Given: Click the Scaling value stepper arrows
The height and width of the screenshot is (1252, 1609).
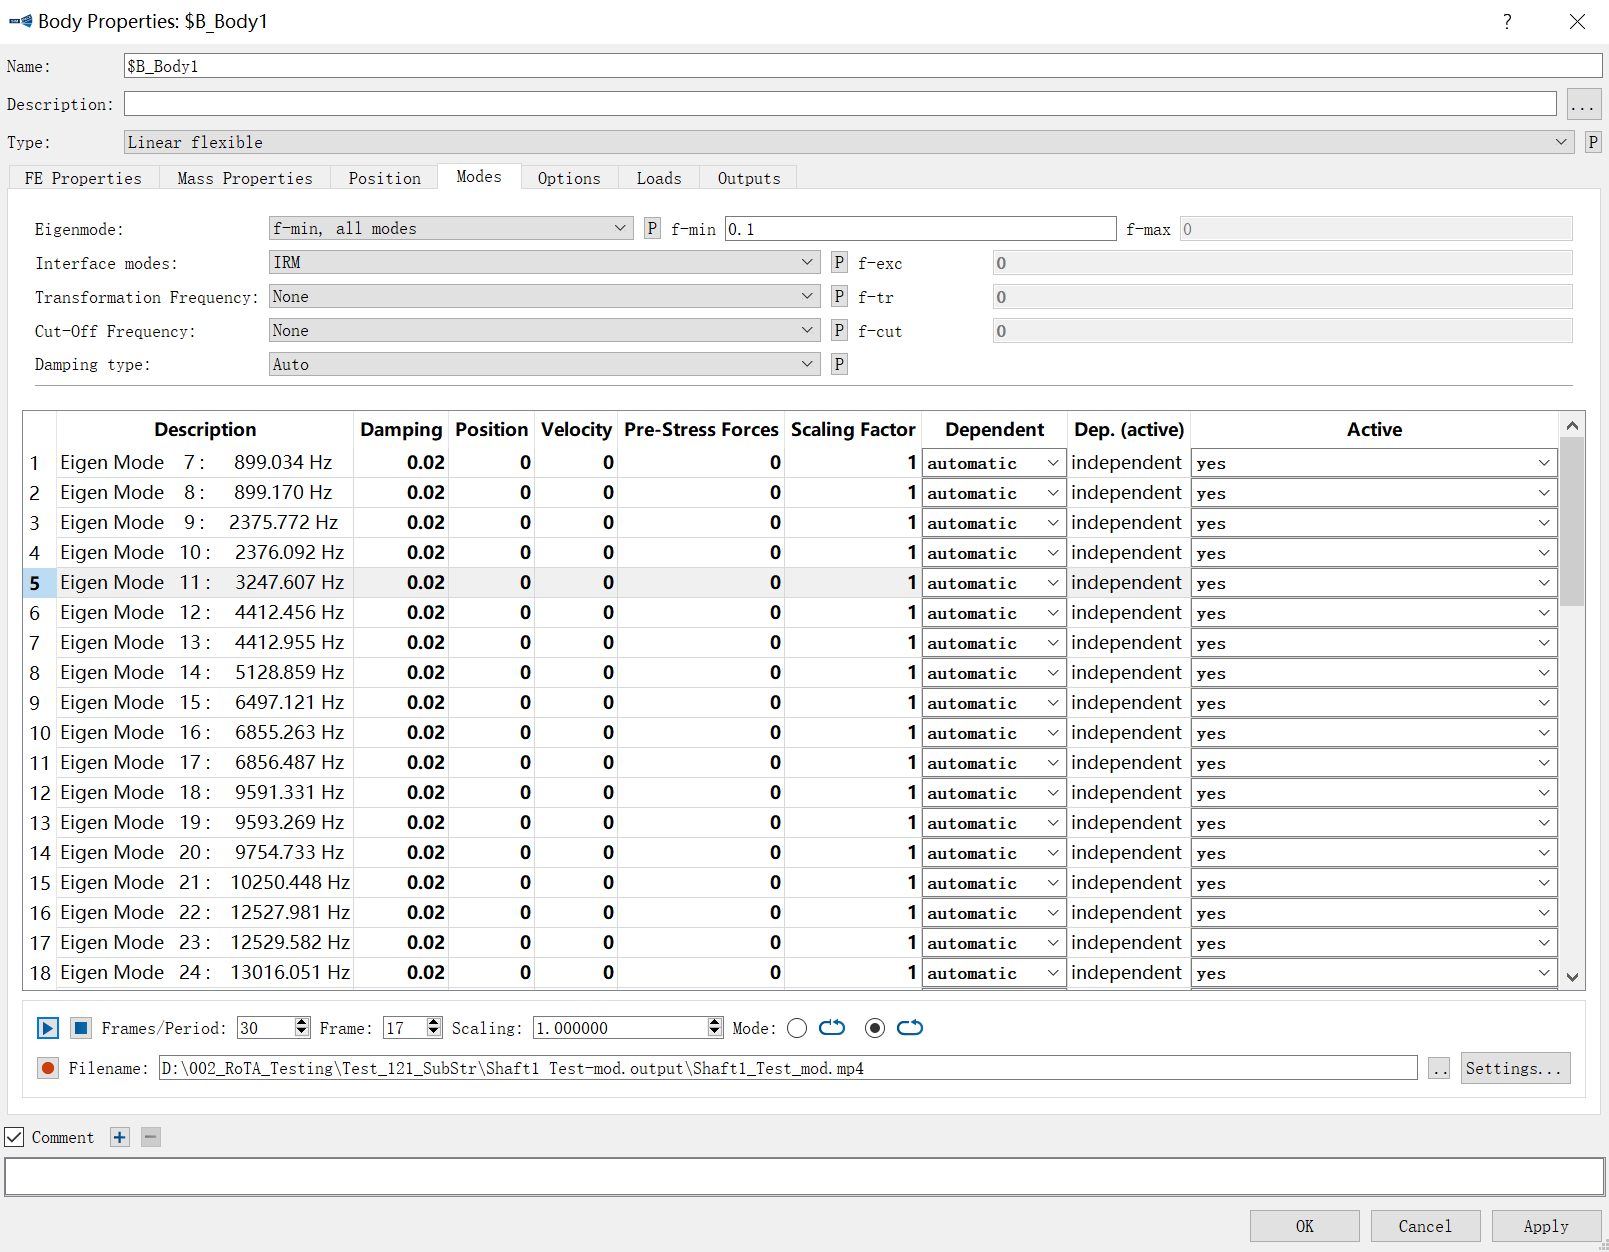Looking at the screenshot, I should tap(715, 1027).
